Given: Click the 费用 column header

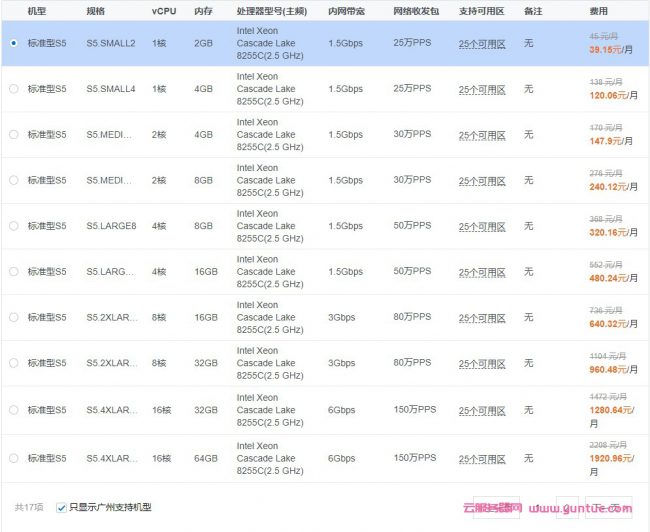Looking at the screenshot, I should (x=598, y=10).
